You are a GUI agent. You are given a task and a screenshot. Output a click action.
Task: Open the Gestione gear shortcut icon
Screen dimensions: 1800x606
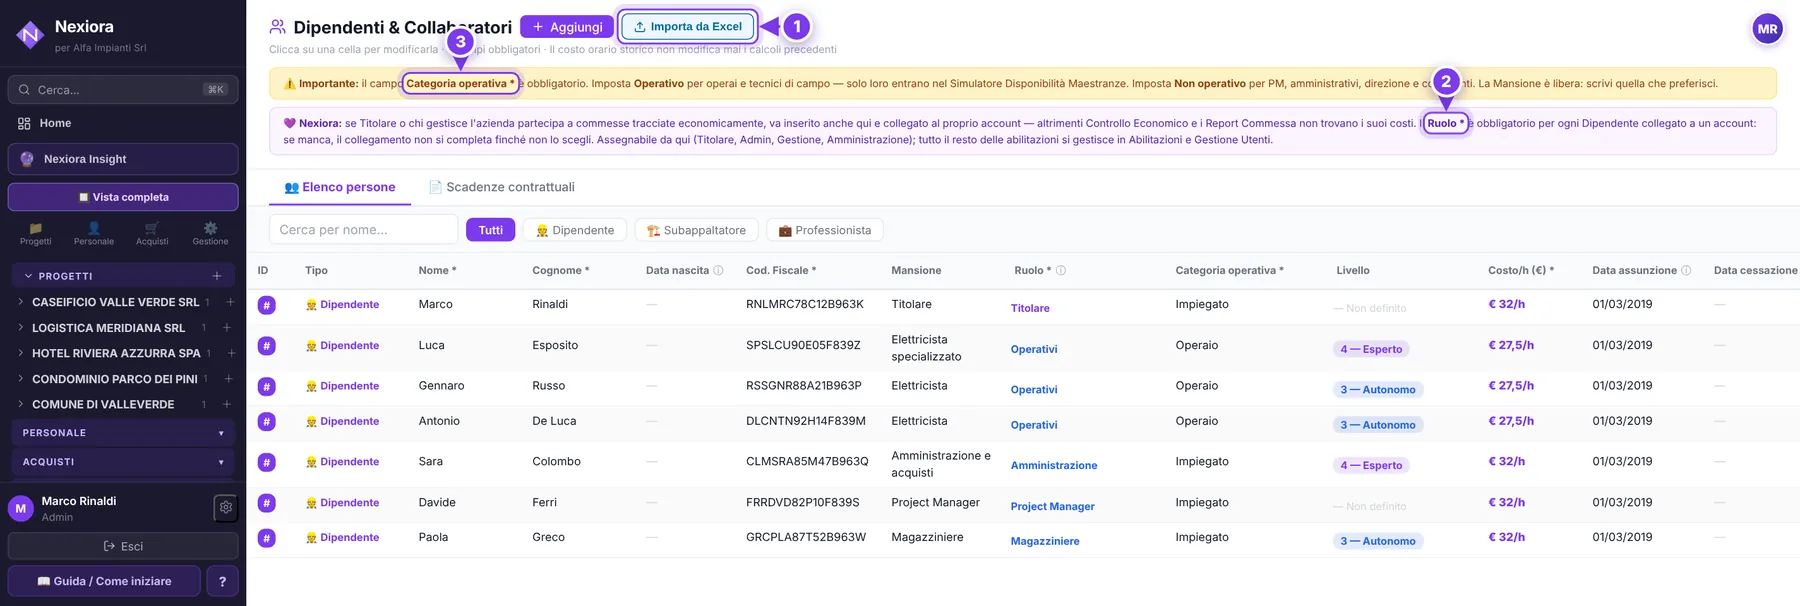(210, 234)
